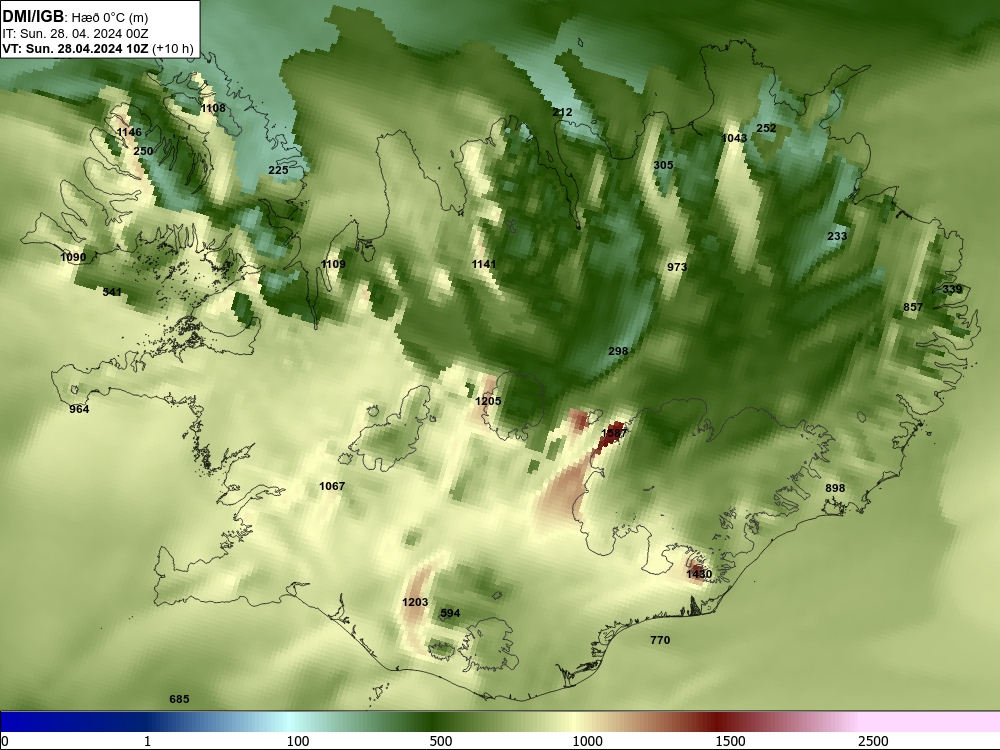Click the map value 685
1000x750 pixels.
click(x=179, y=700)
